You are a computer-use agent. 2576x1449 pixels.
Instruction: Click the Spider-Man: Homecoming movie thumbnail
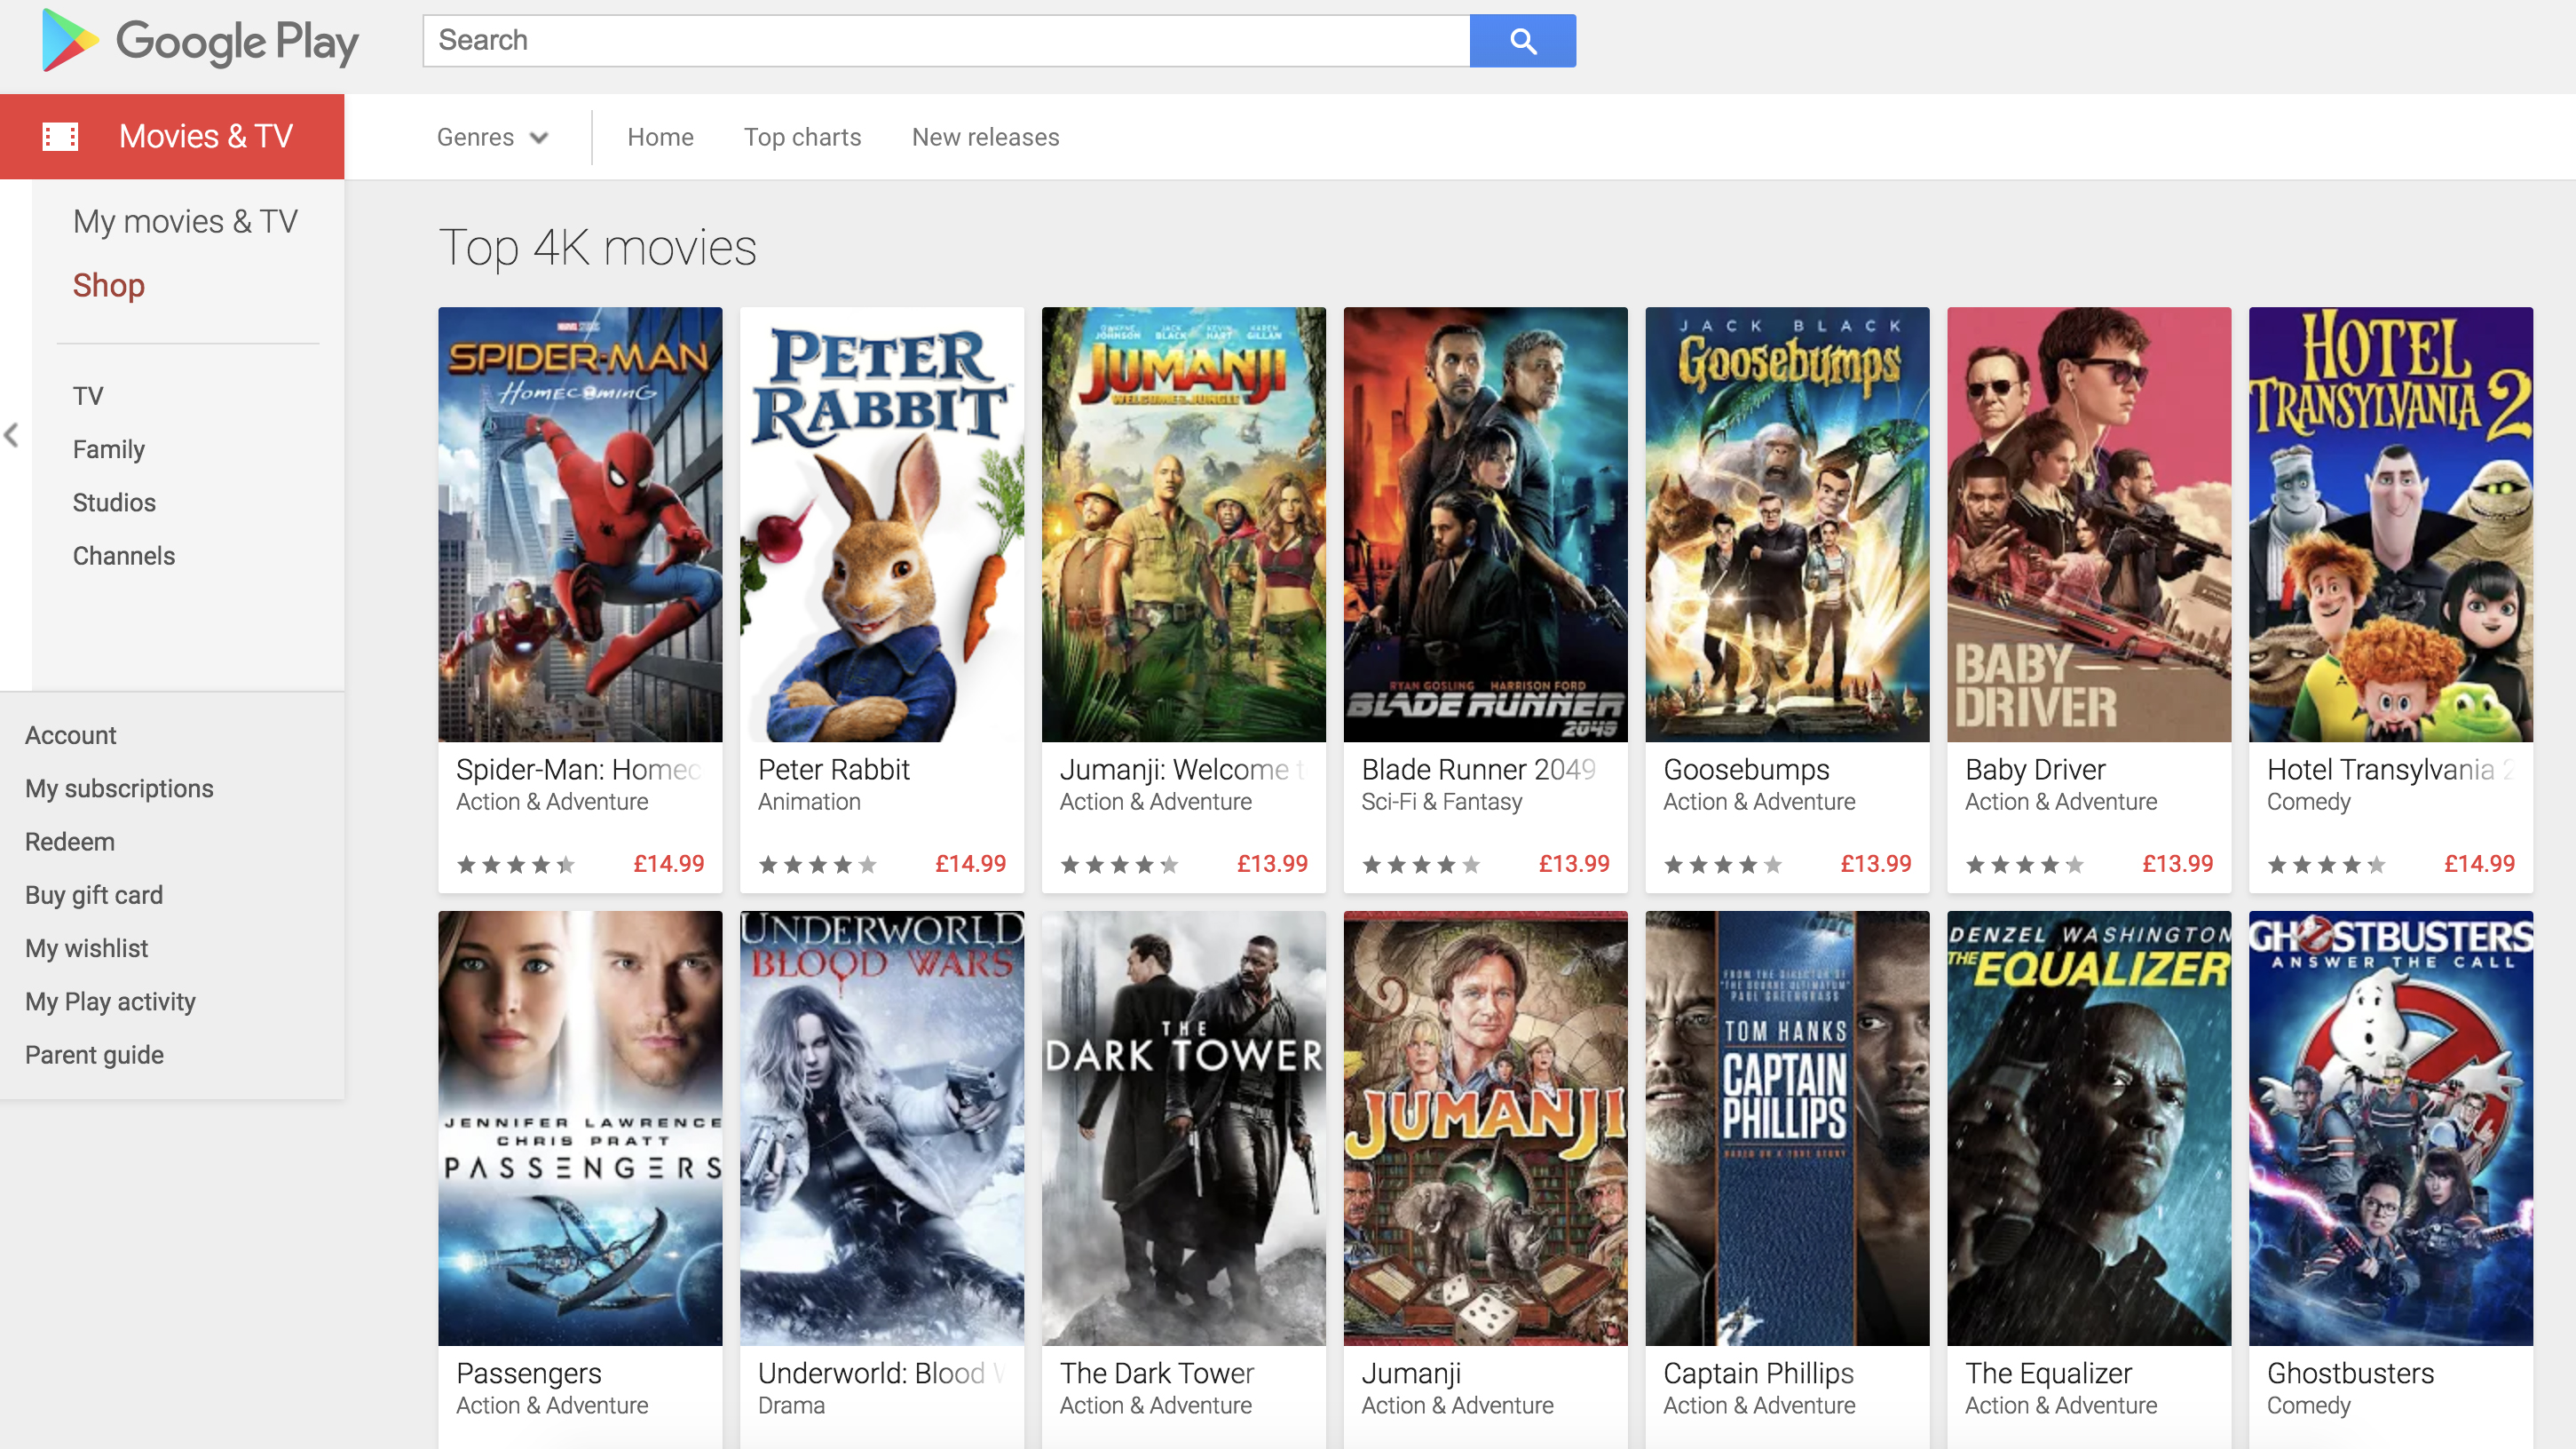point(581,524)
